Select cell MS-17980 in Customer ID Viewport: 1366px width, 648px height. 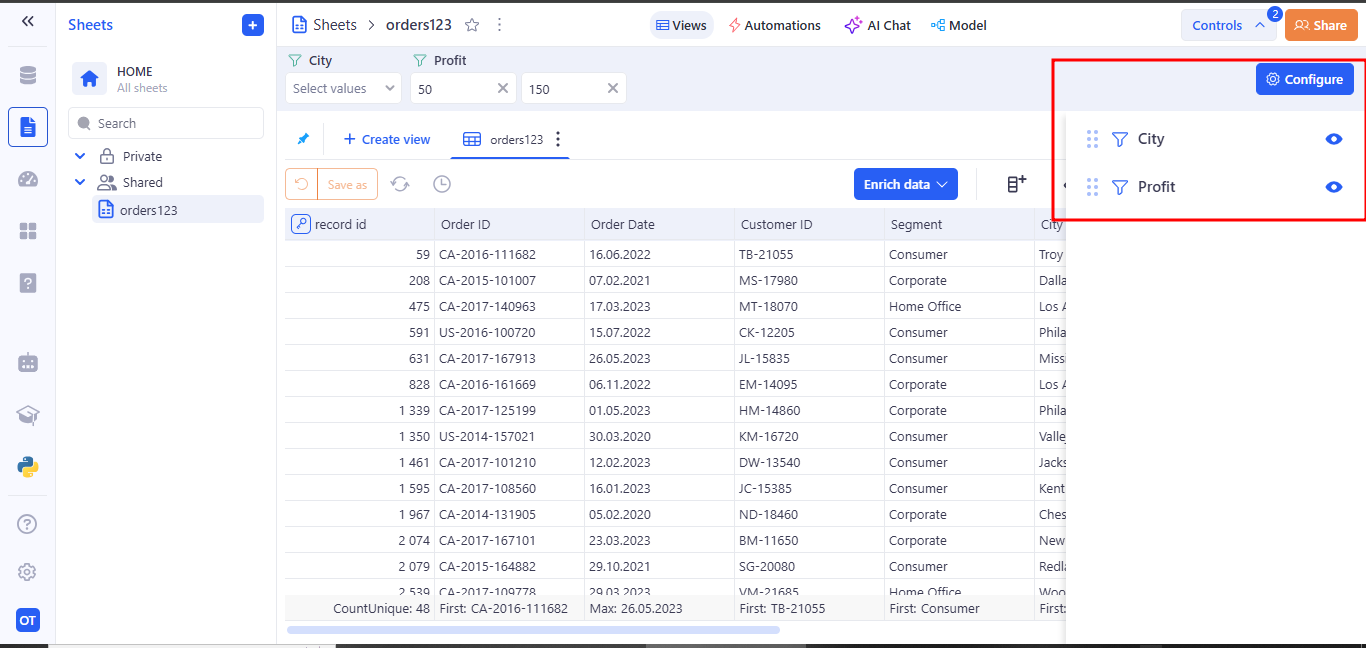pos(810,280)
